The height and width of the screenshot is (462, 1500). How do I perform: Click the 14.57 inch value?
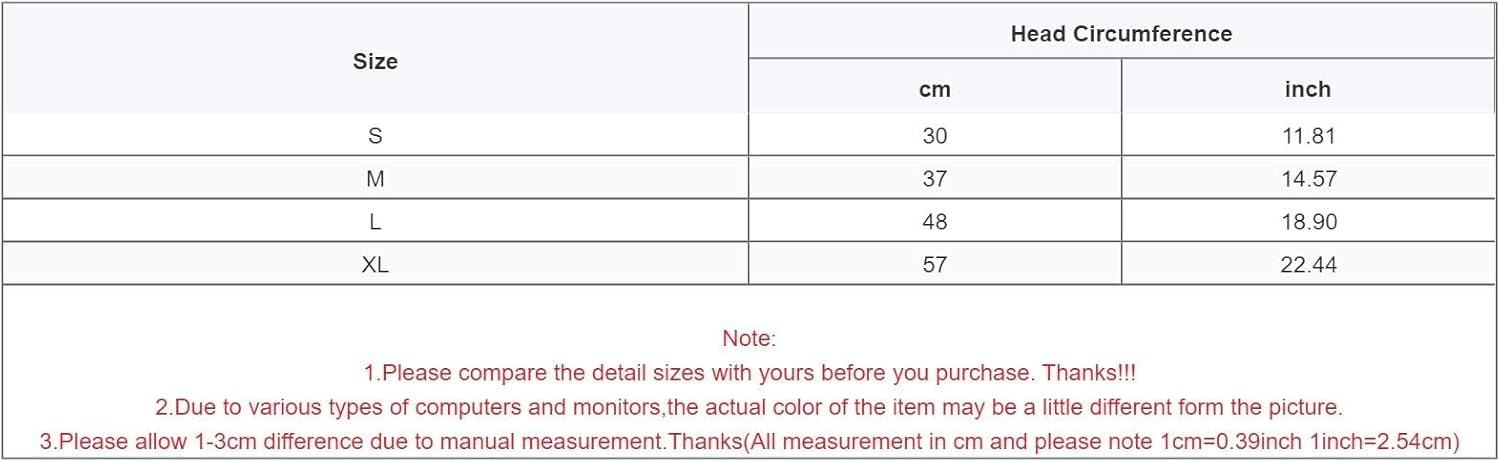[1309, 179]
